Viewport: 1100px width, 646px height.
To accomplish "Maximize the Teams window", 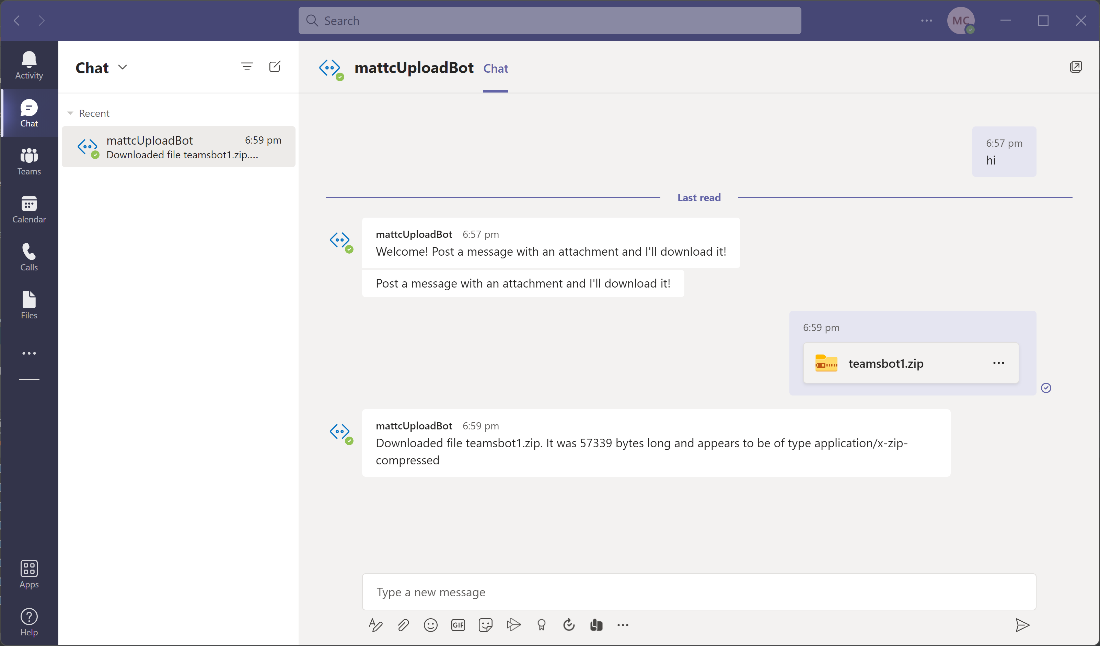I will [1043, 21].
